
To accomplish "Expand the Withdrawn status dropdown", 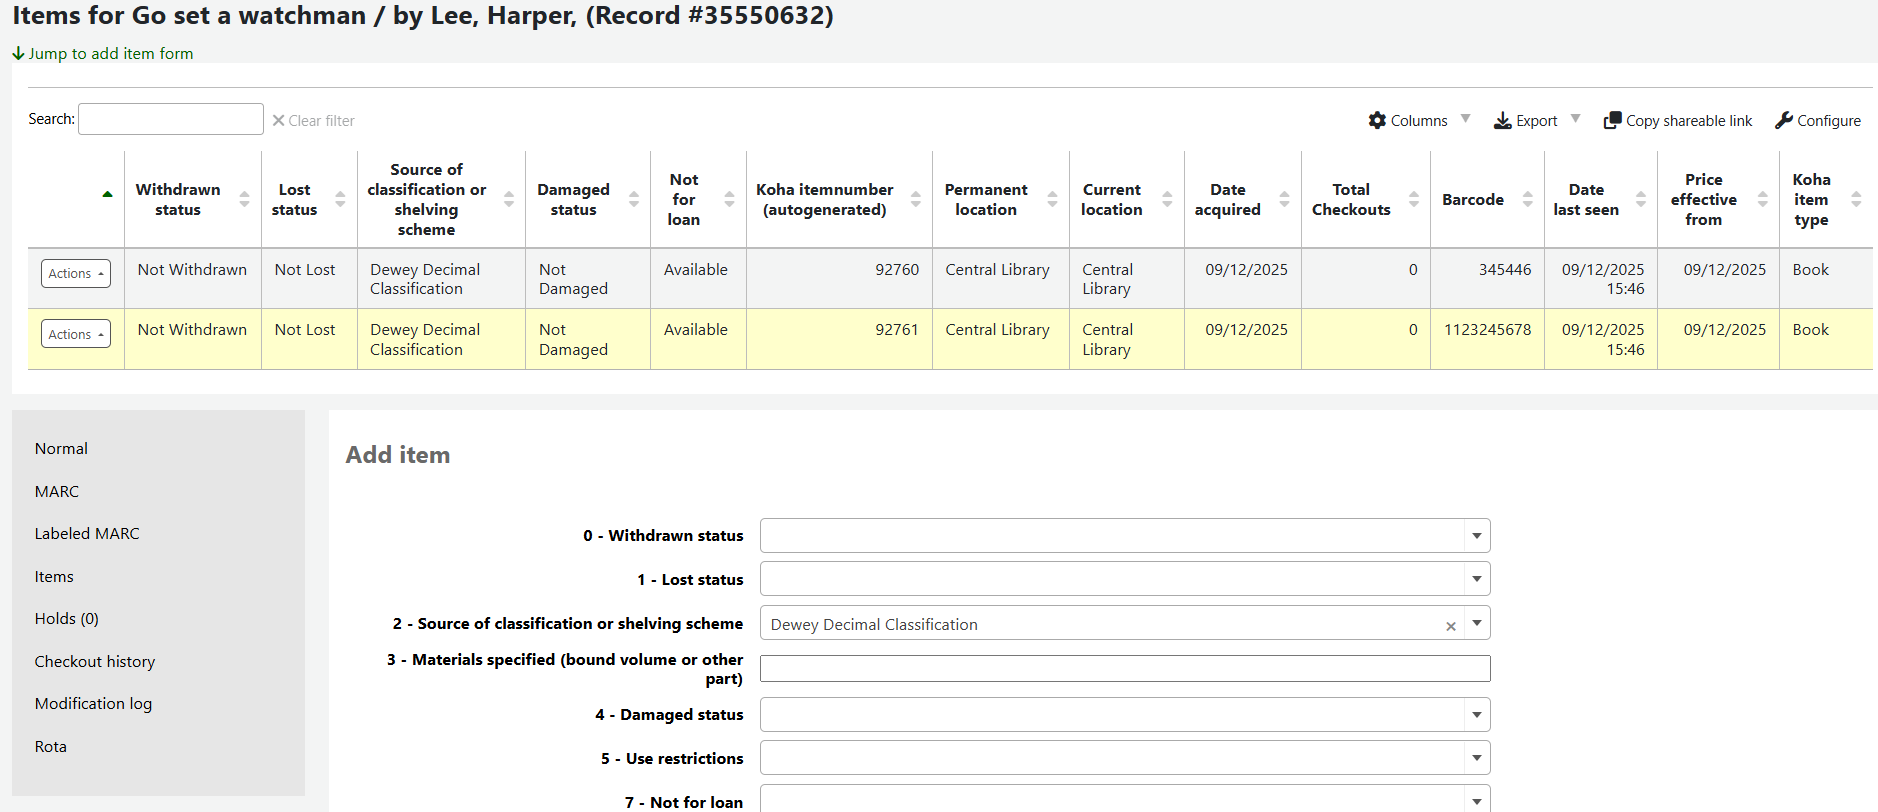I will (1476, 536).
